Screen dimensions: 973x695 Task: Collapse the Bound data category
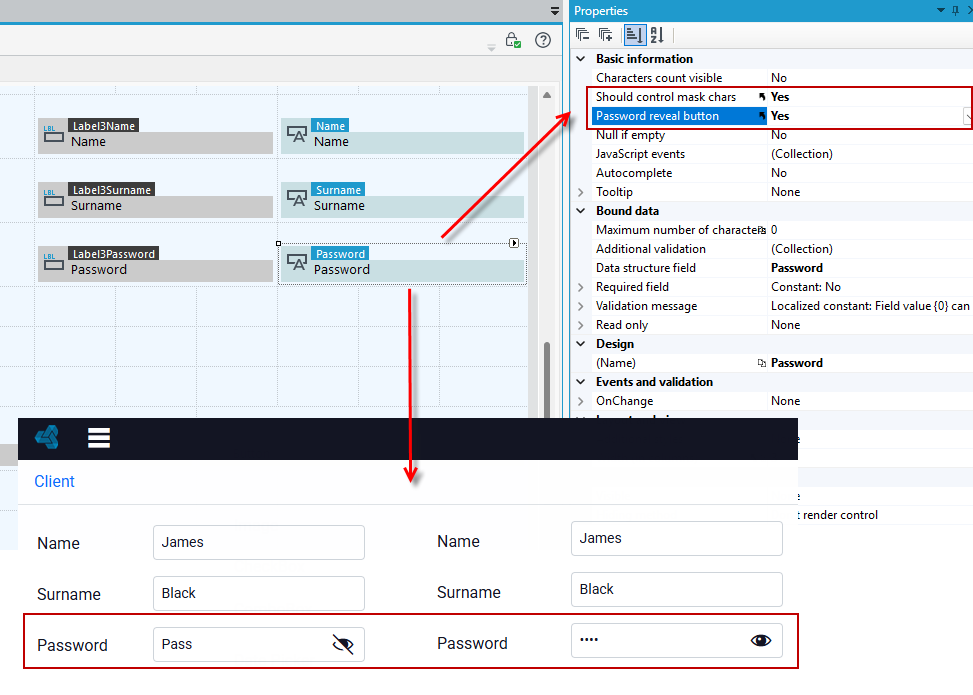pyautogui.click(x=581, y=211)
